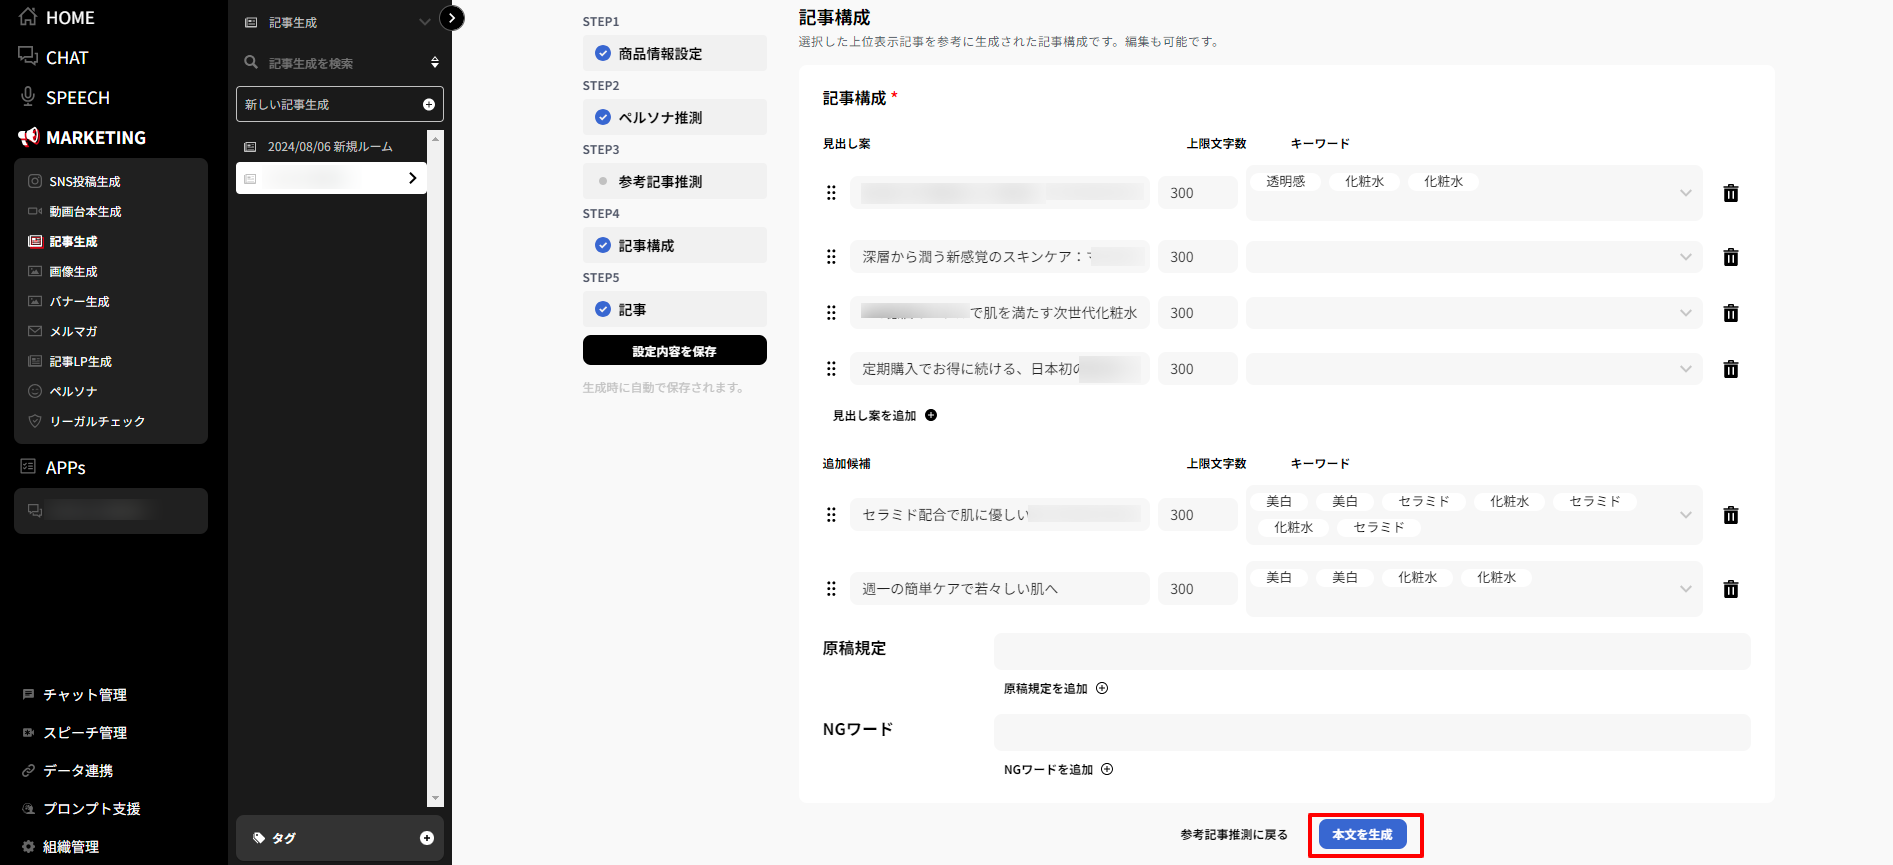Open リーガルチェック menu item
This screenshot has height=865, width=1893.
97,421
